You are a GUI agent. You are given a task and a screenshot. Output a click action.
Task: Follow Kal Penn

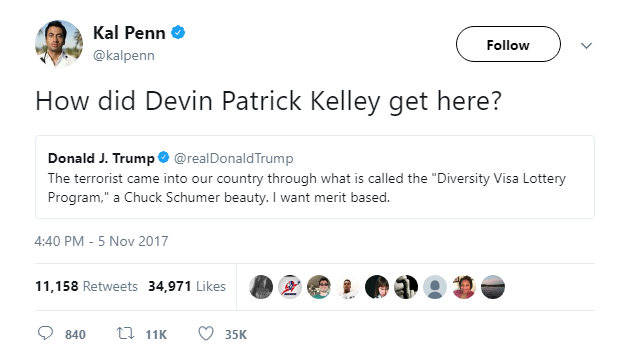pyautogui.click(x=508, y=44)
